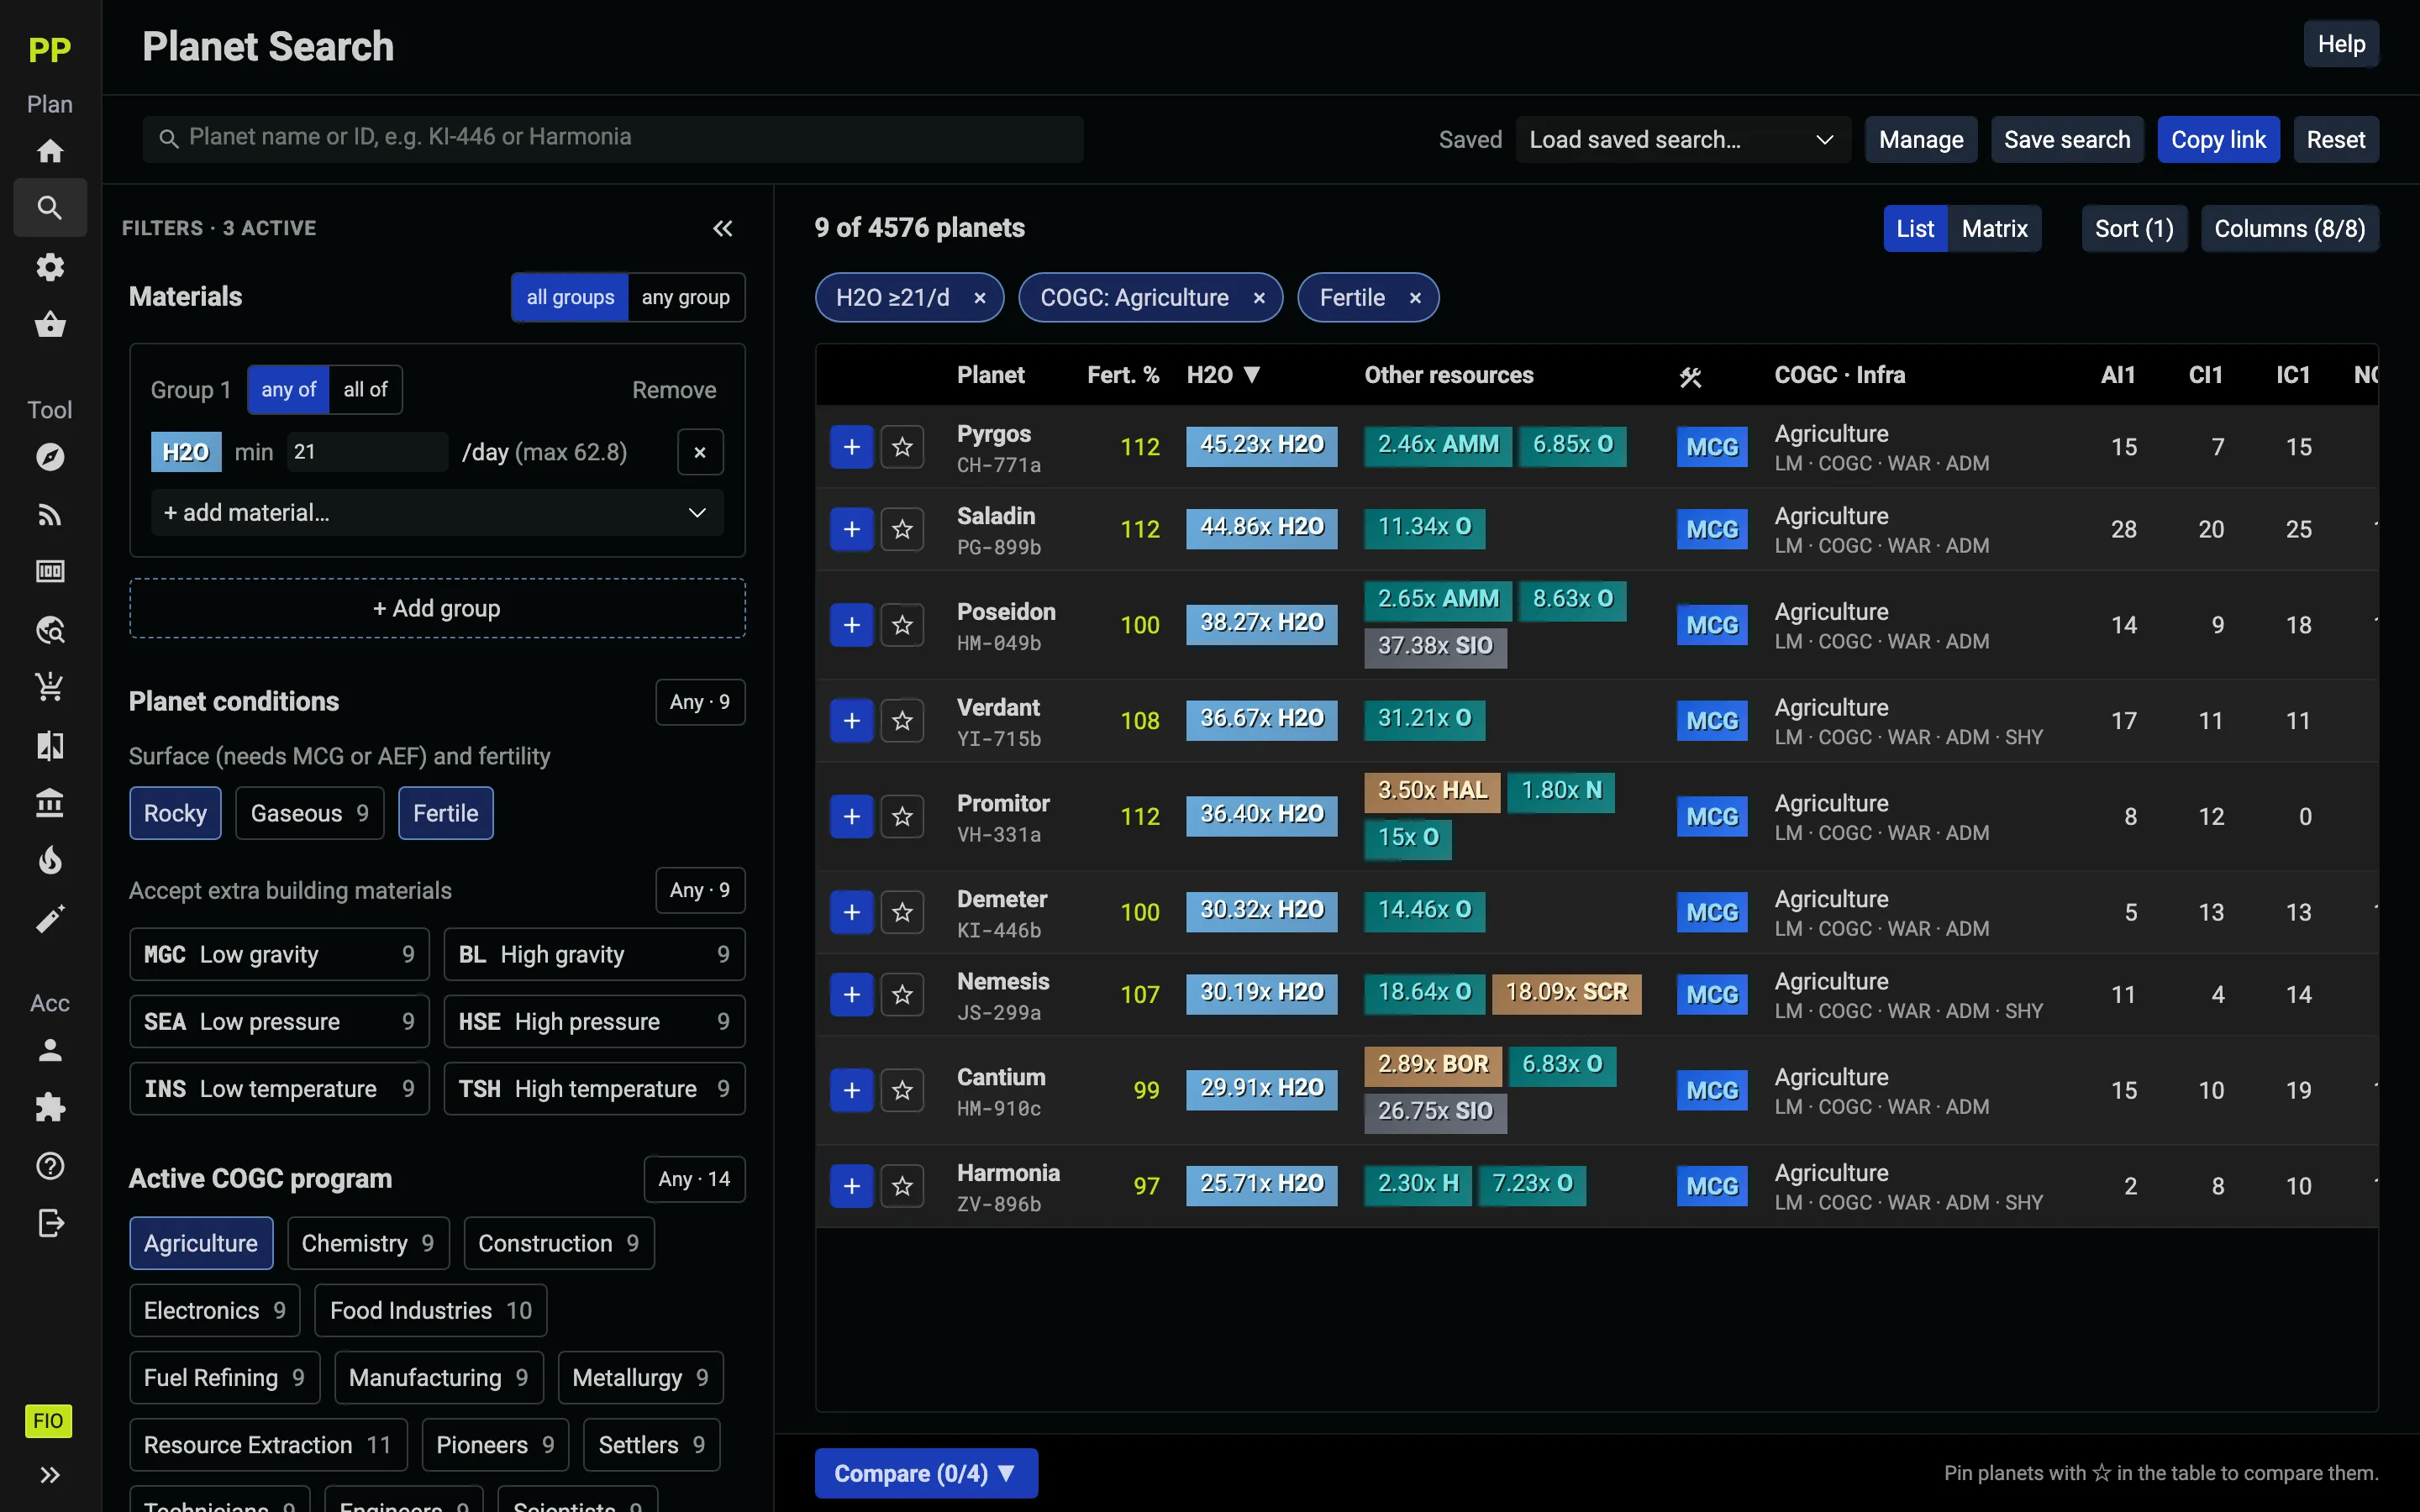Open the shopping basket sidebar icon

[50, 325]
